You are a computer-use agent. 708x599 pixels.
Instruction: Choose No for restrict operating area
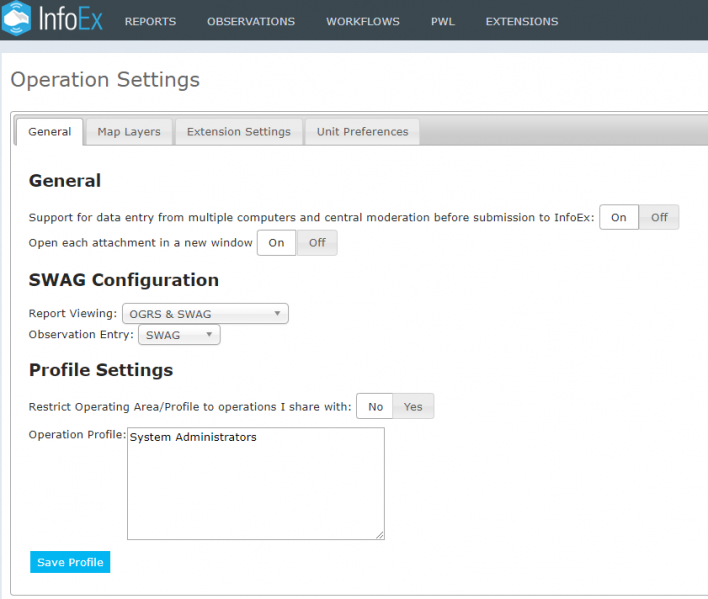[x=375, y=406]
